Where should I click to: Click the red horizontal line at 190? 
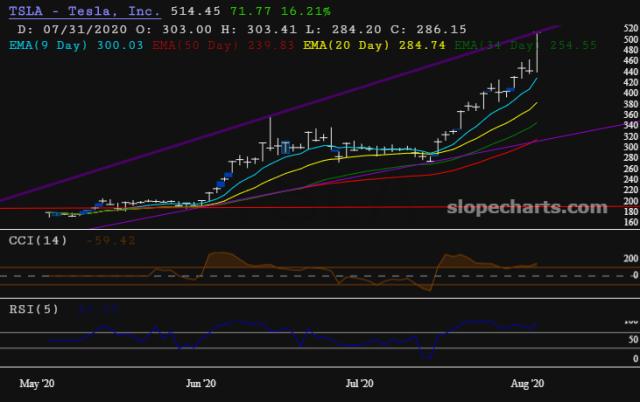click(x=320, y=208)
